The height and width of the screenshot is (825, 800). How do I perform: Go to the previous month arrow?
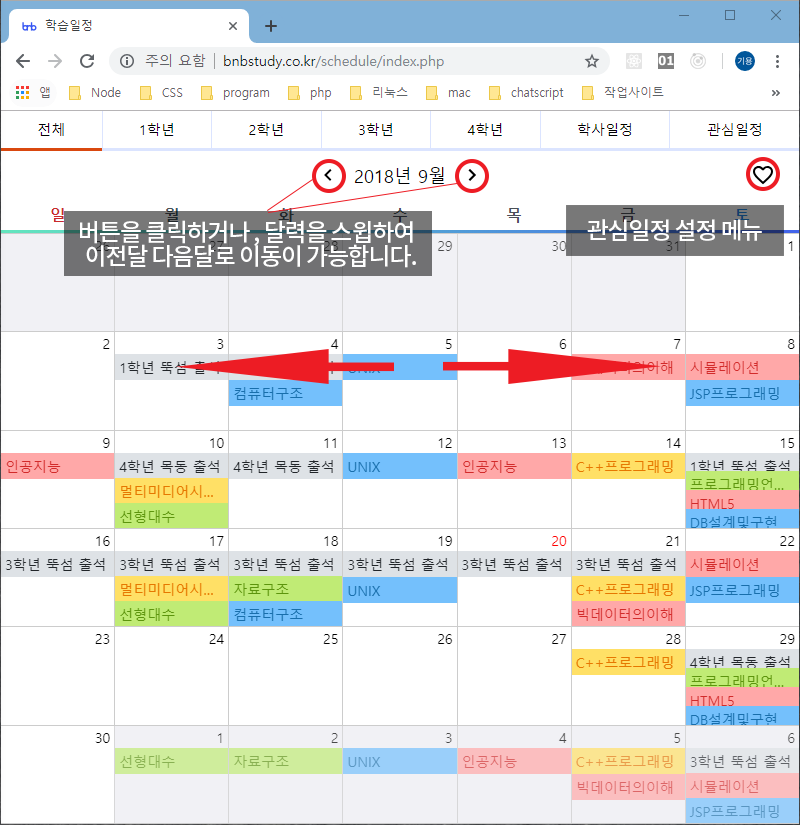pos(329,175)
